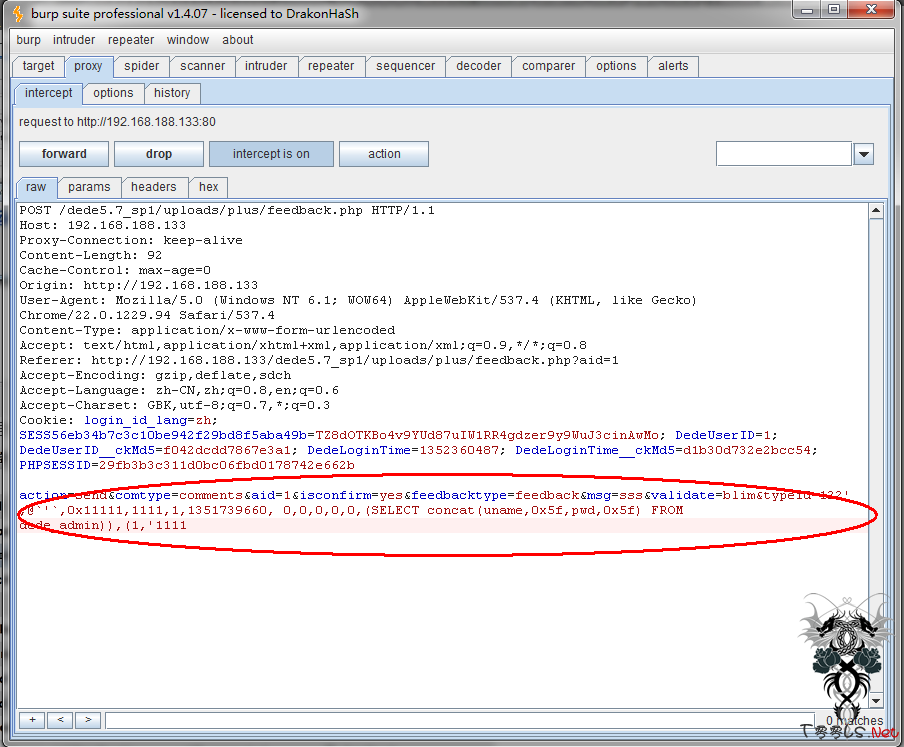Open the proxy options sub-tab
This screenshot has height=747, width=904.
(x=113, y=93)
